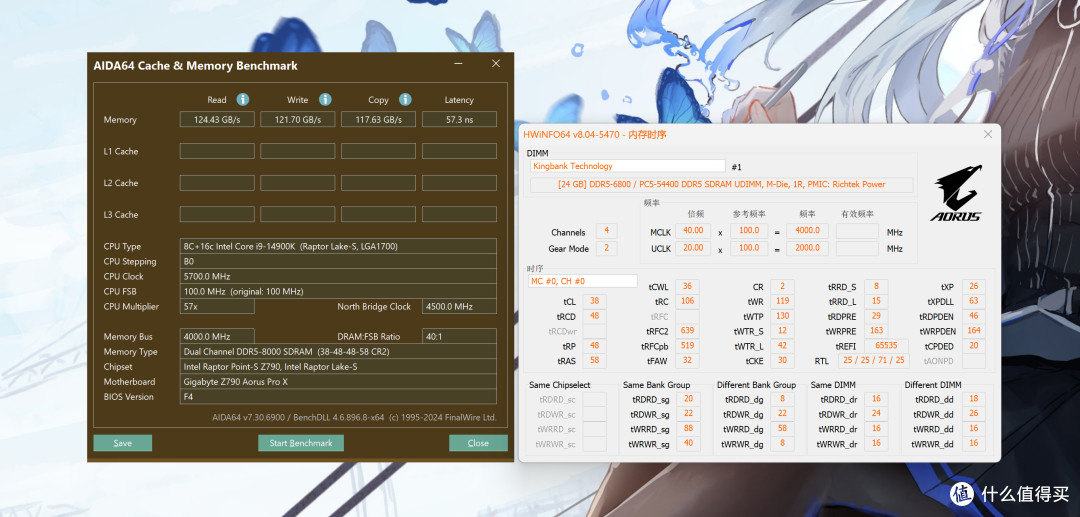This screenshot has width=1080, height=517.
Task: Click the tRDWR_dr value 24
Action: point(876,414)
